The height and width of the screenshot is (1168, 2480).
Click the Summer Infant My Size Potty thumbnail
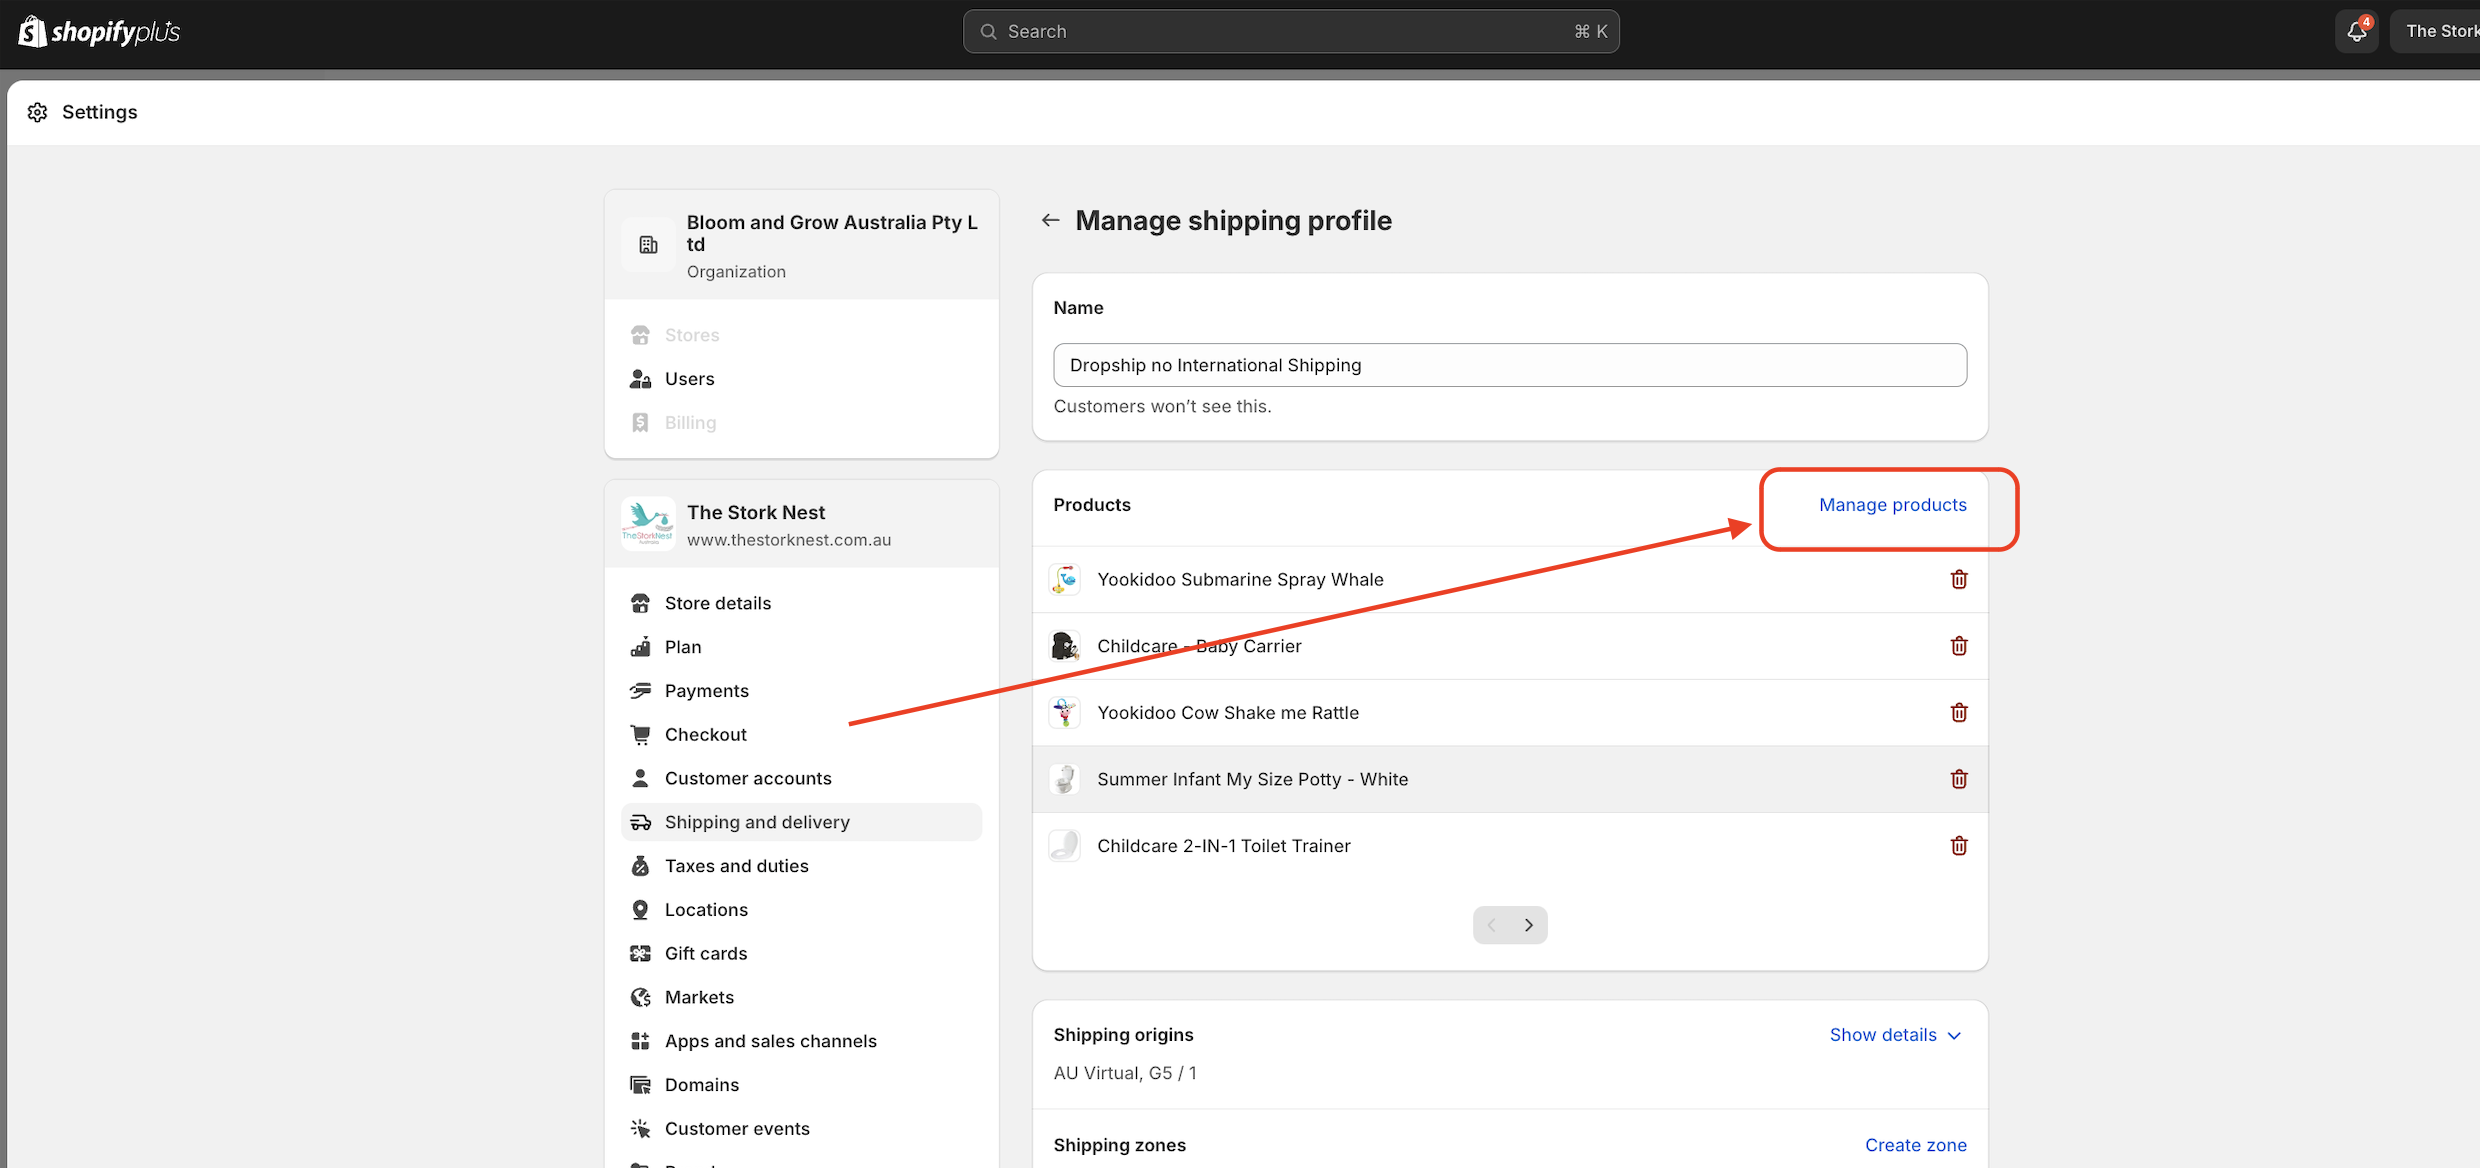(1065, 779)
